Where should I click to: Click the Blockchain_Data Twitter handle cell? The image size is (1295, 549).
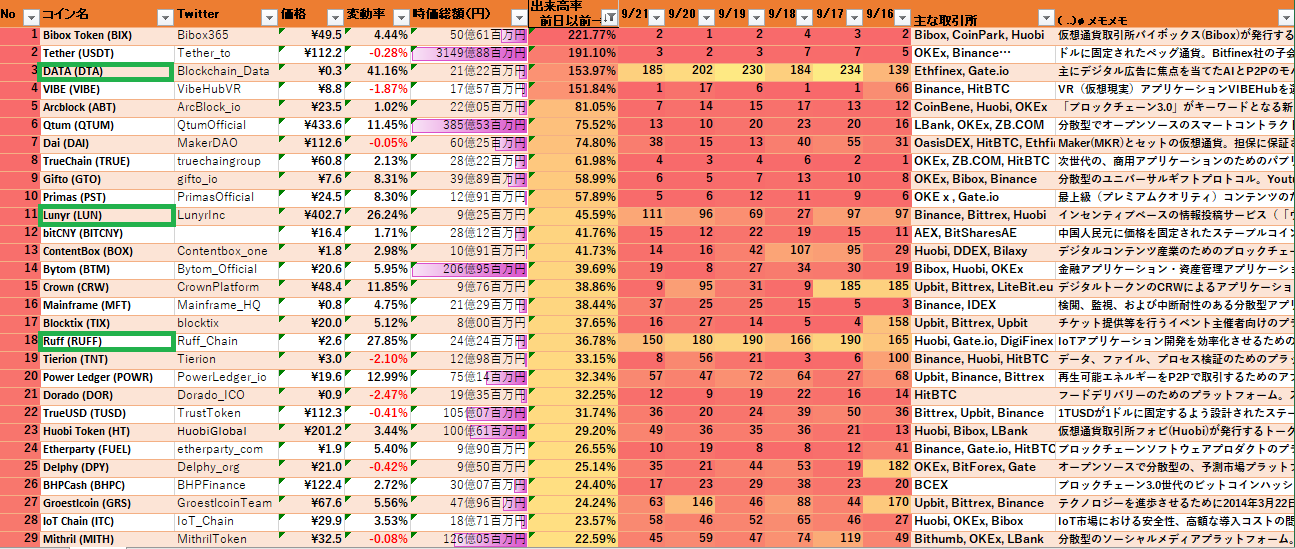(224, 71)
